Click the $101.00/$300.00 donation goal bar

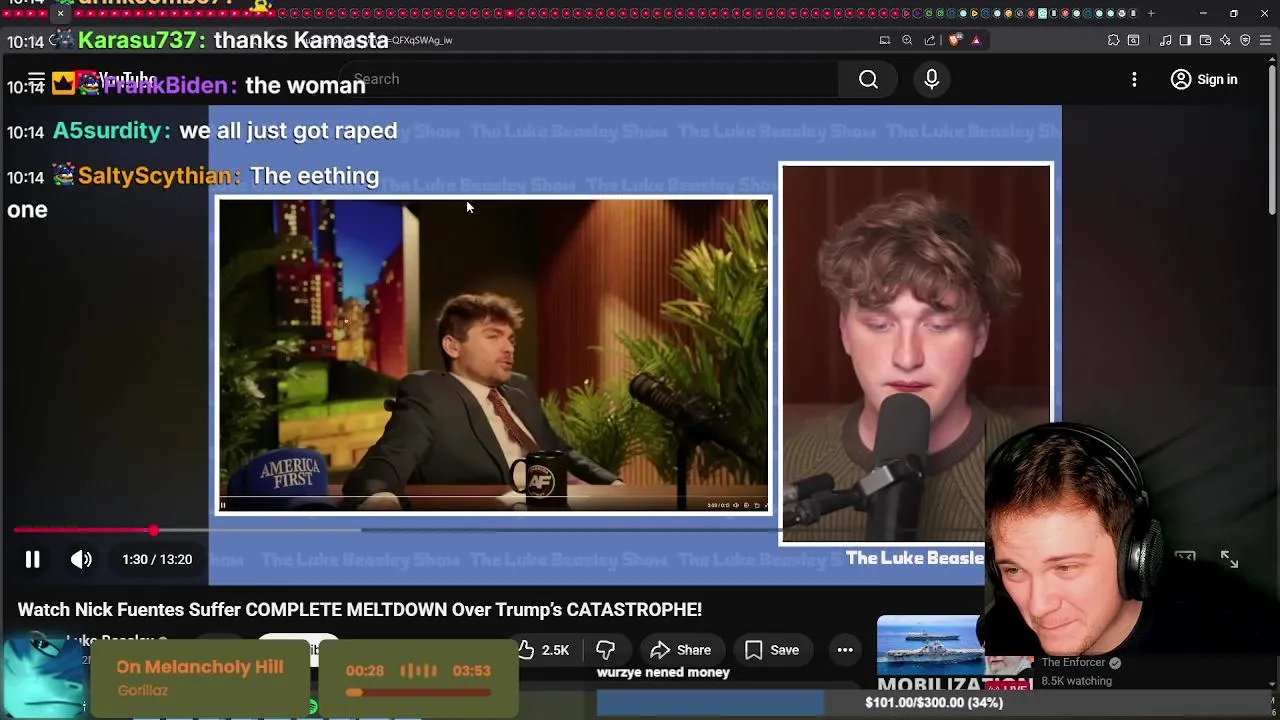tap(934, 702)
